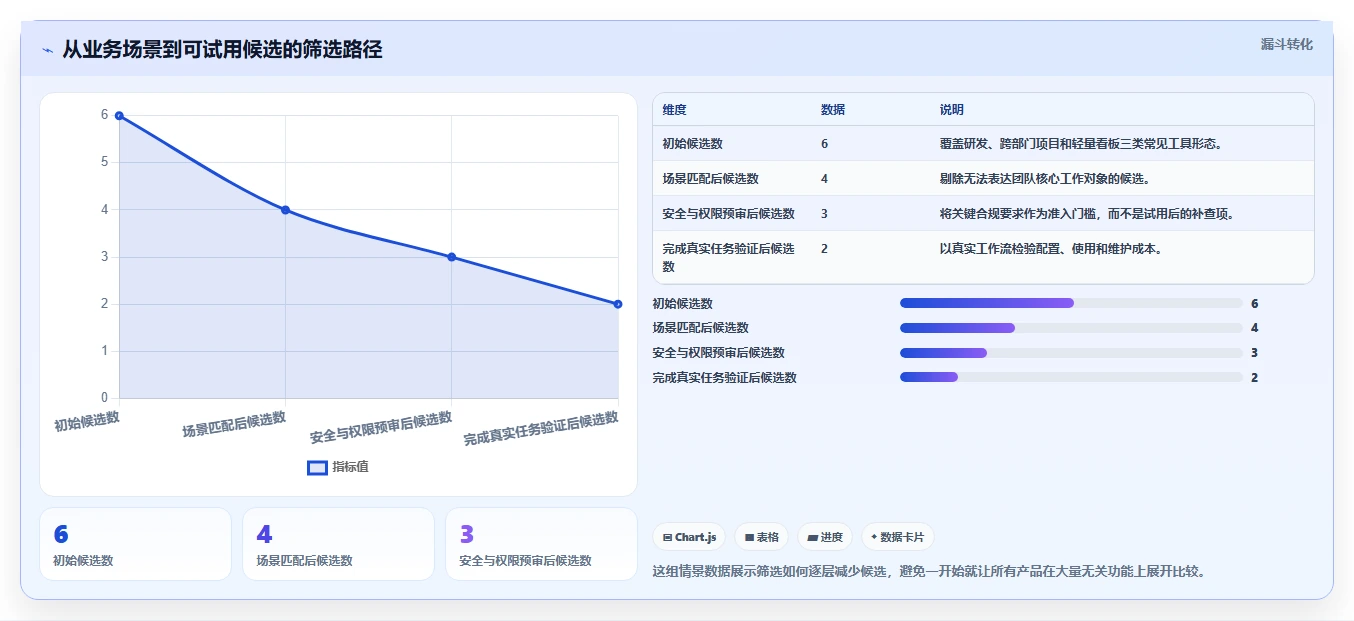Screen dimensions: 1354x621
Task: Click the 安全与权限预审后候选数 progress bar
Action: [x=1071, y=353]
